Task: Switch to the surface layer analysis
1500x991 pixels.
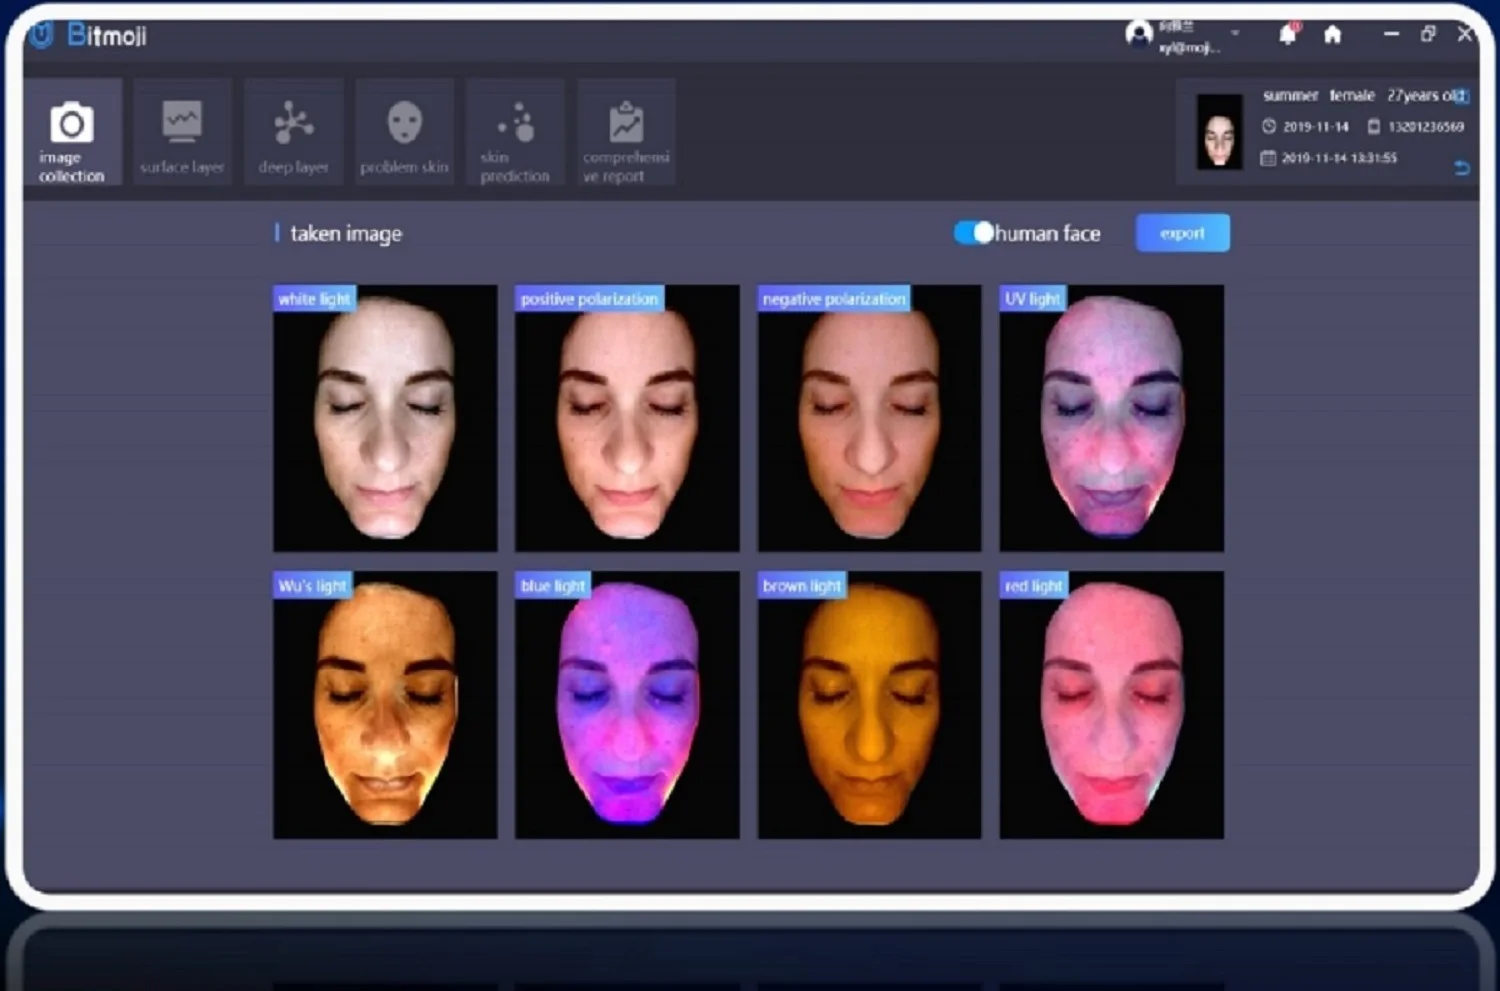Action: tap(182, 134)
